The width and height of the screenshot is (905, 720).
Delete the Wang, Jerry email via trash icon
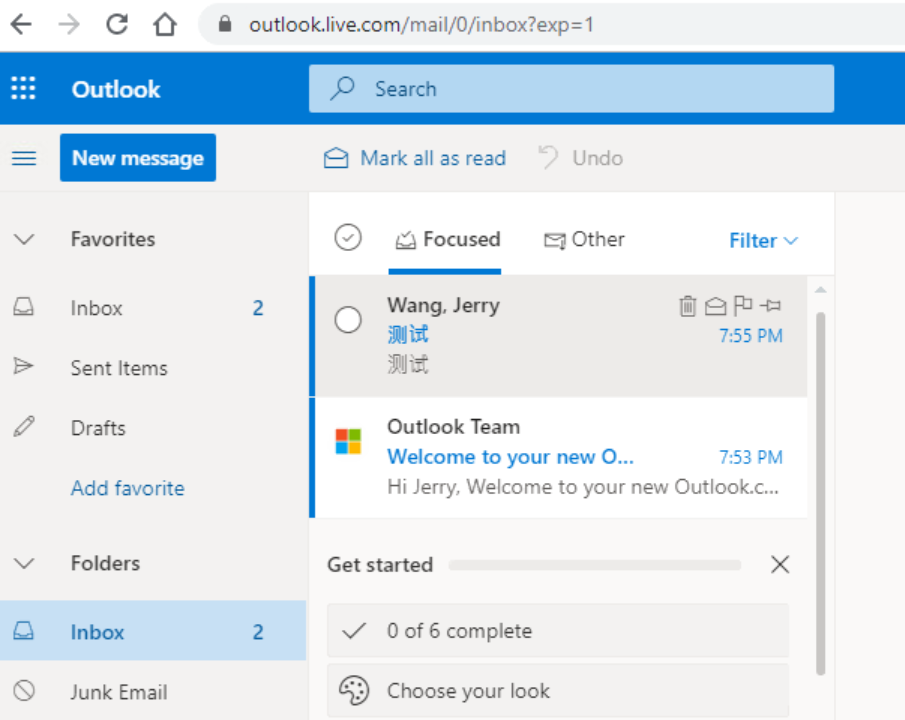tap(687, 306)
